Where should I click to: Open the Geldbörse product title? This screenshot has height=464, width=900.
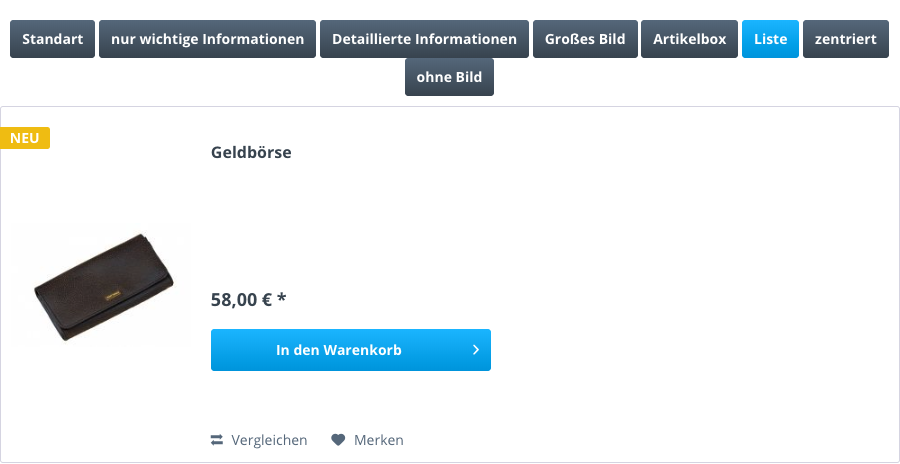tap(251, 153)
